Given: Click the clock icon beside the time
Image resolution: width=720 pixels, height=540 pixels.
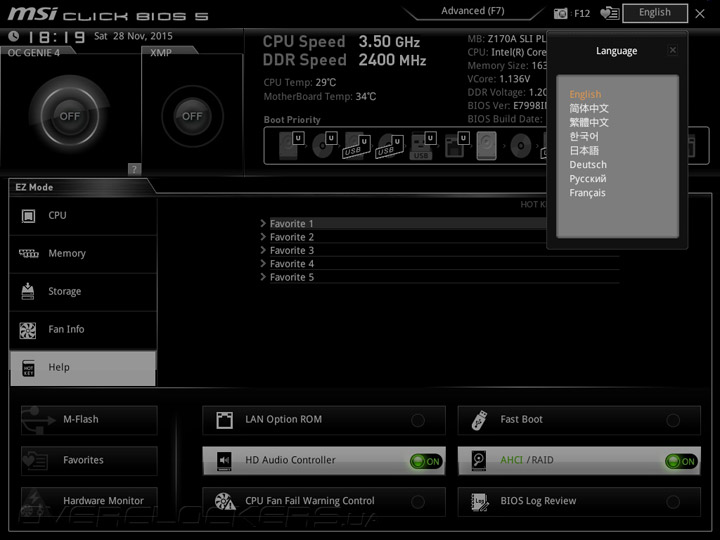Looking at the screenshot, I should pos(14,36).
